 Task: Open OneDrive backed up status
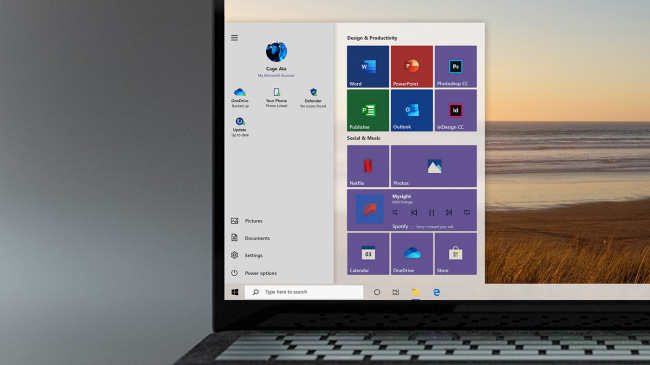pos(240,97)
